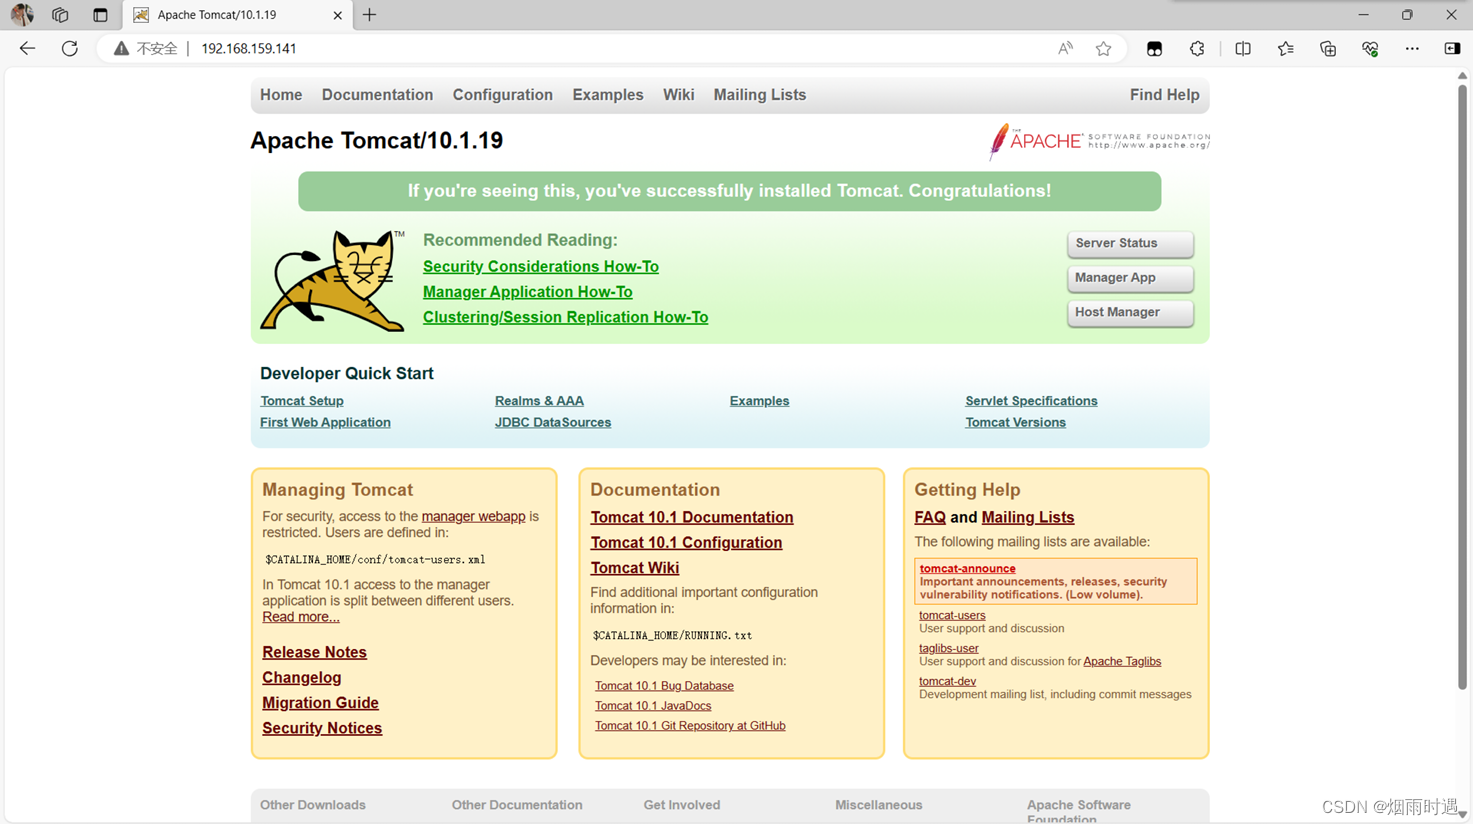Screen dimensions: 1473x825
Task: Open Clustering/Session Replication How-To link
Action: pos(565,317)
